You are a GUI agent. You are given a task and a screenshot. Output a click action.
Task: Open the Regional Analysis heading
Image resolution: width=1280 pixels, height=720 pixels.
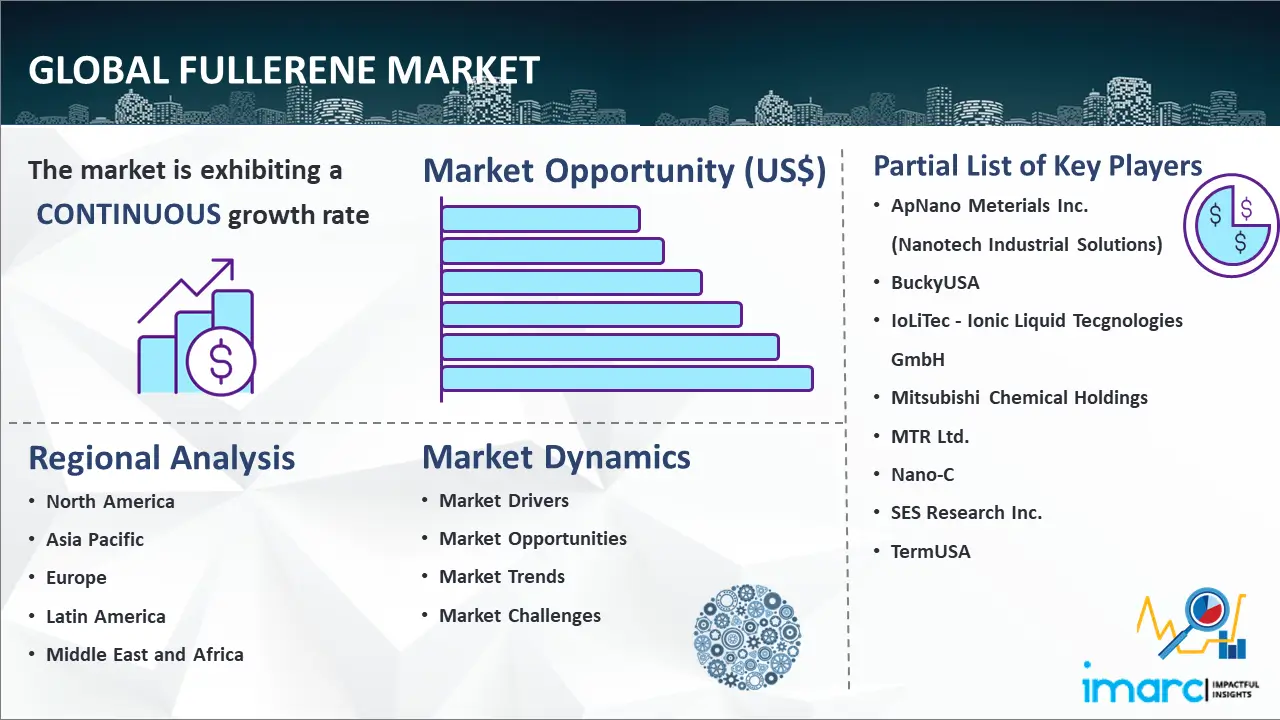pos(161,458)
